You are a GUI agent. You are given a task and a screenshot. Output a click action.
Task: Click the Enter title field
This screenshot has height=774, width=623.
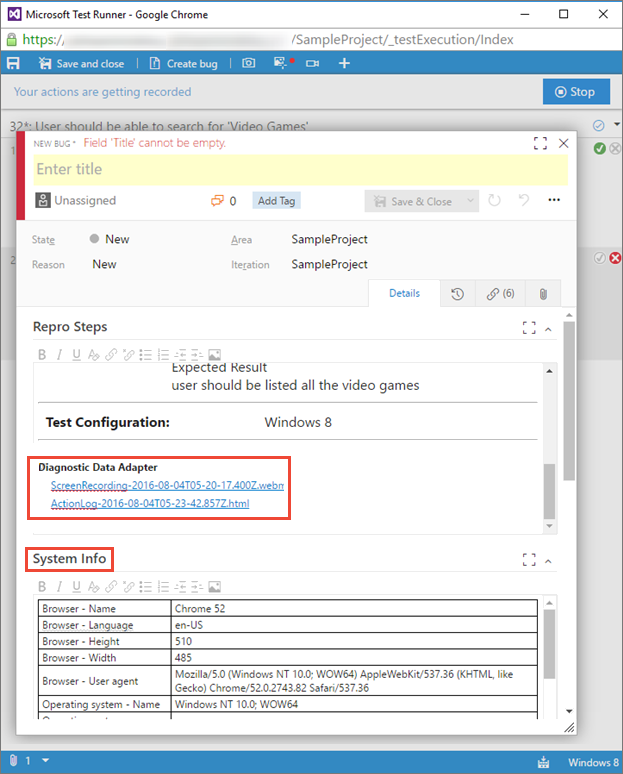[x=301, y=169]
